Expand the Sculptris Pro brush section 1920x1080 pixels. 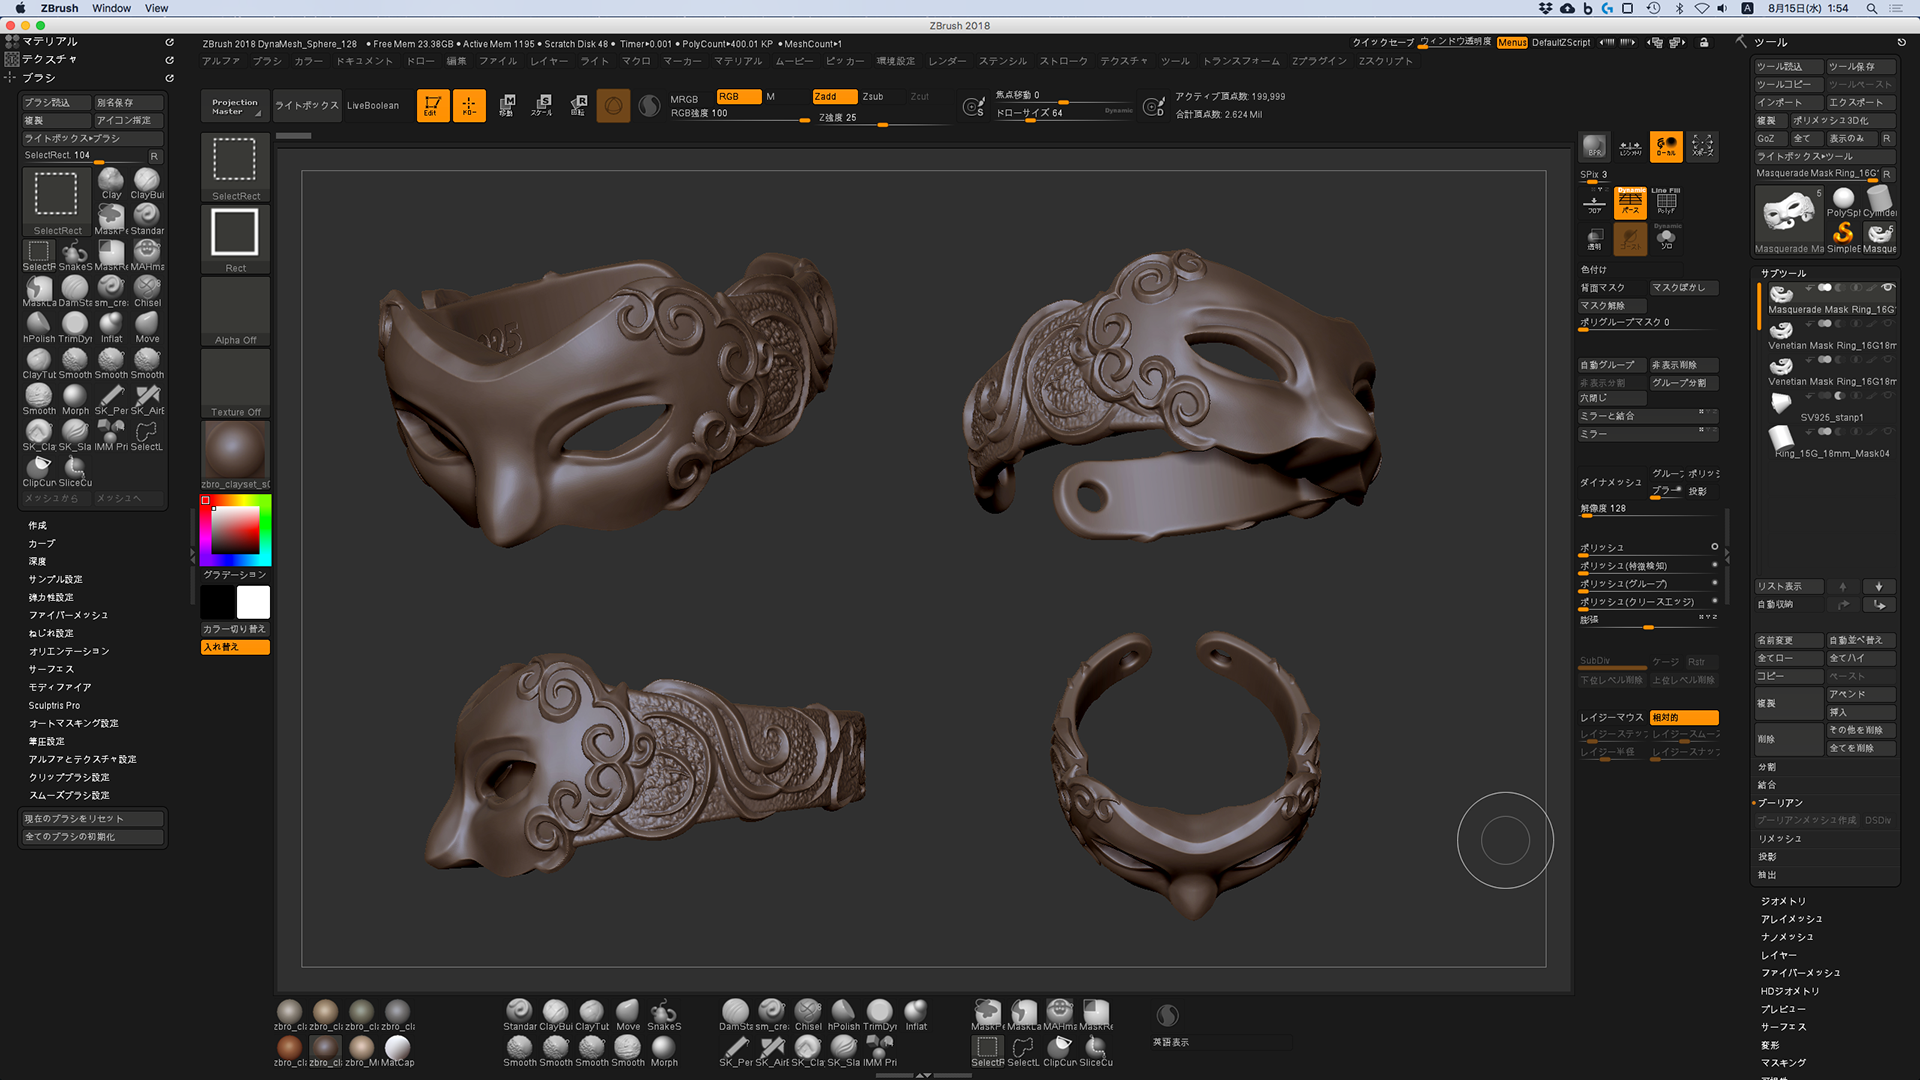pyautogui.click(x=54, y=705)
